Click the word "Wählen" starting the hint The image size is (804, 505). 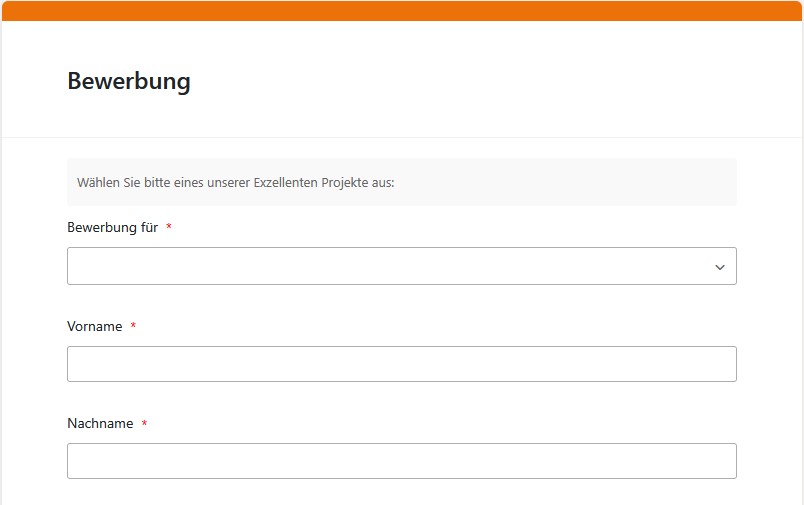97,183
